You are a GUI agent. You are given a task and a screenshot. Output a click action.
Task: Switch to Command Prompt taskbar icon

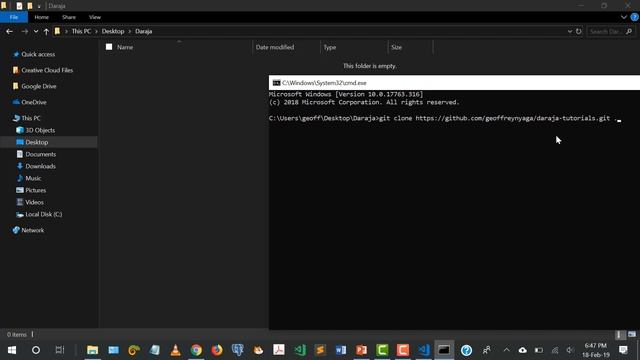click(x=444, y=350)
